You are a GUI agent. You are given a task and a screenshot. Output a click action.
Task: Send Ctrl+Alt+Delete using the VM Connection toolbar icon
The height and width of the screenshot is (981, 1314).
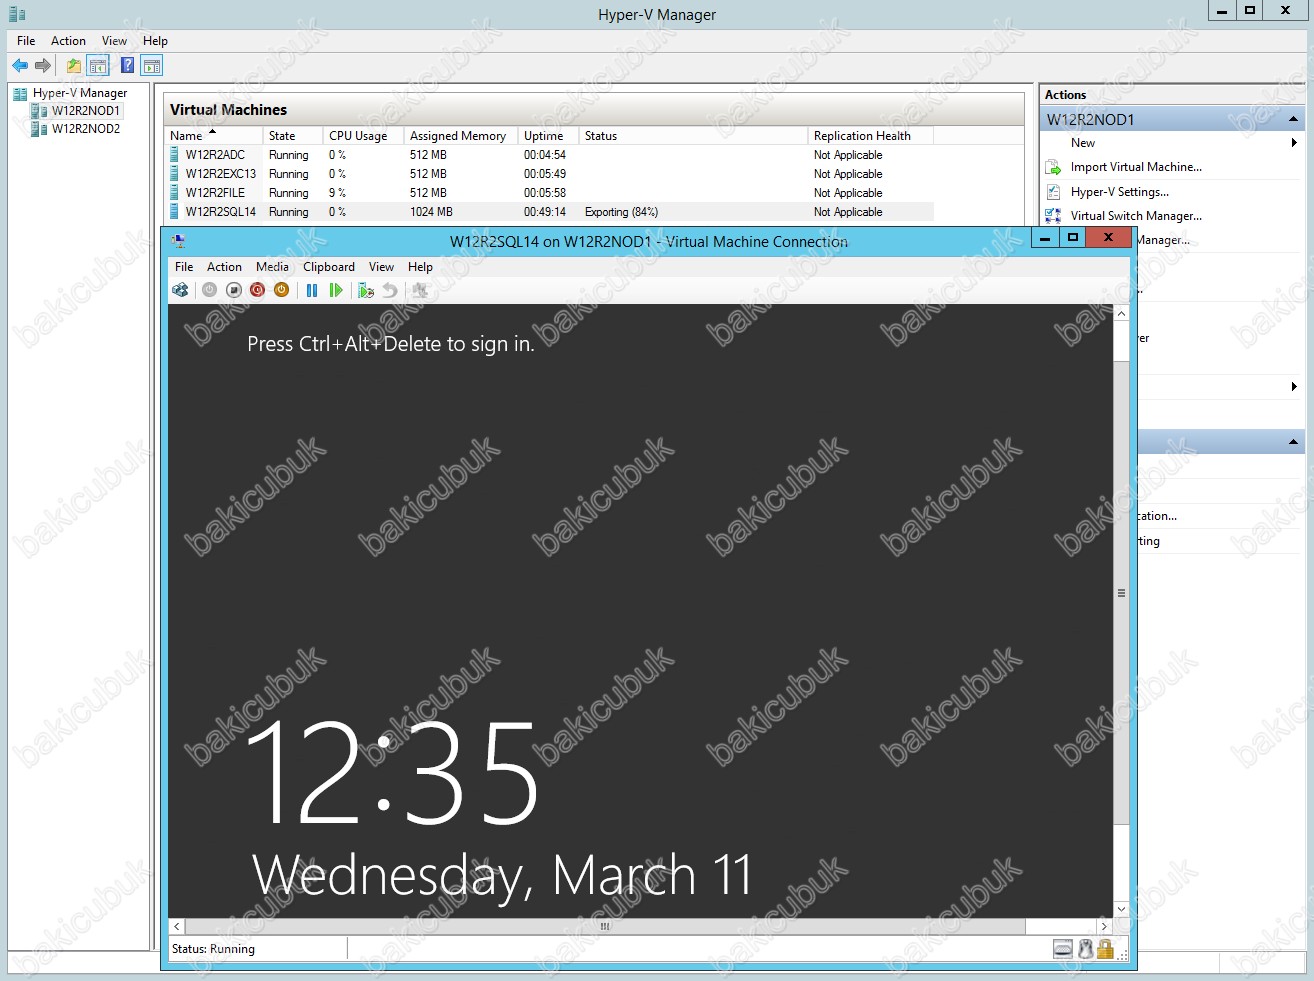180,290
